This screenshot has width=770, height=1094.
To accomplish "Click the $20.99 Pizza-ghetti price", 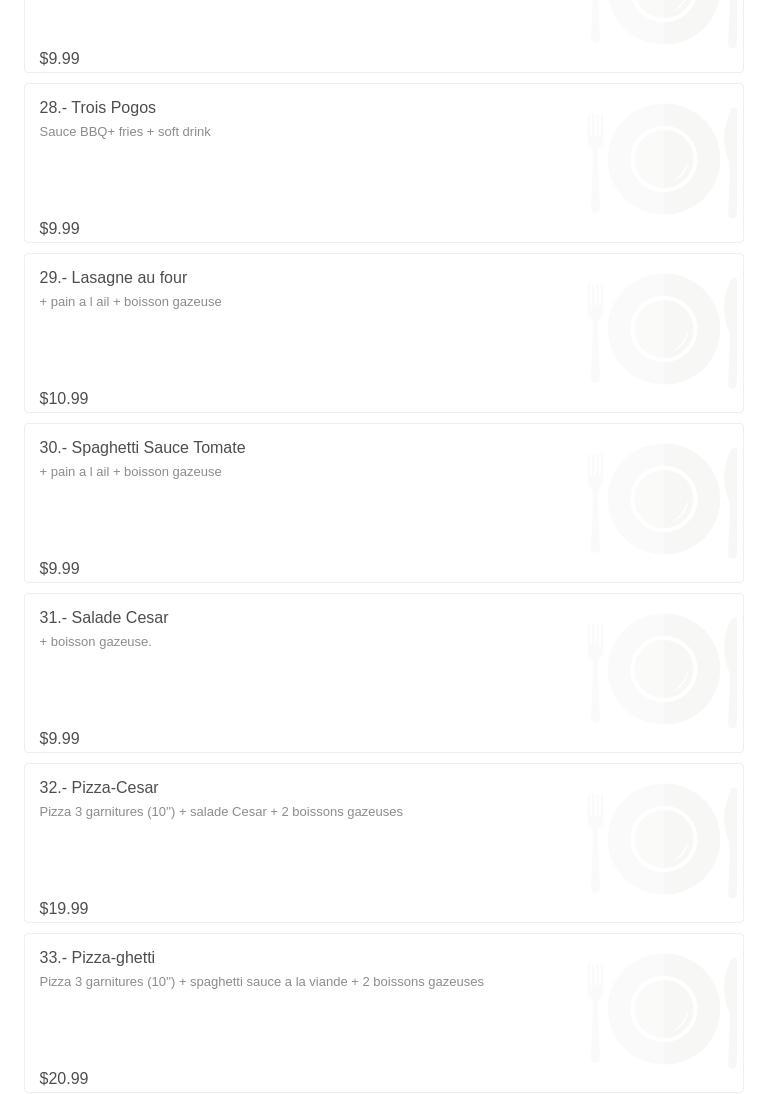I will (x=64, y=1079).
